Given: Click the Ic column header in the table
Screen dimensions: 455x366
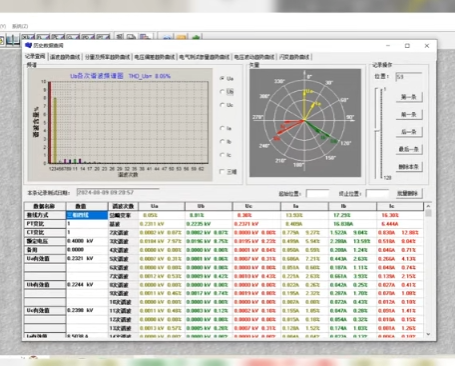Looking at the screenshot, I should click(x=400, y=206).
